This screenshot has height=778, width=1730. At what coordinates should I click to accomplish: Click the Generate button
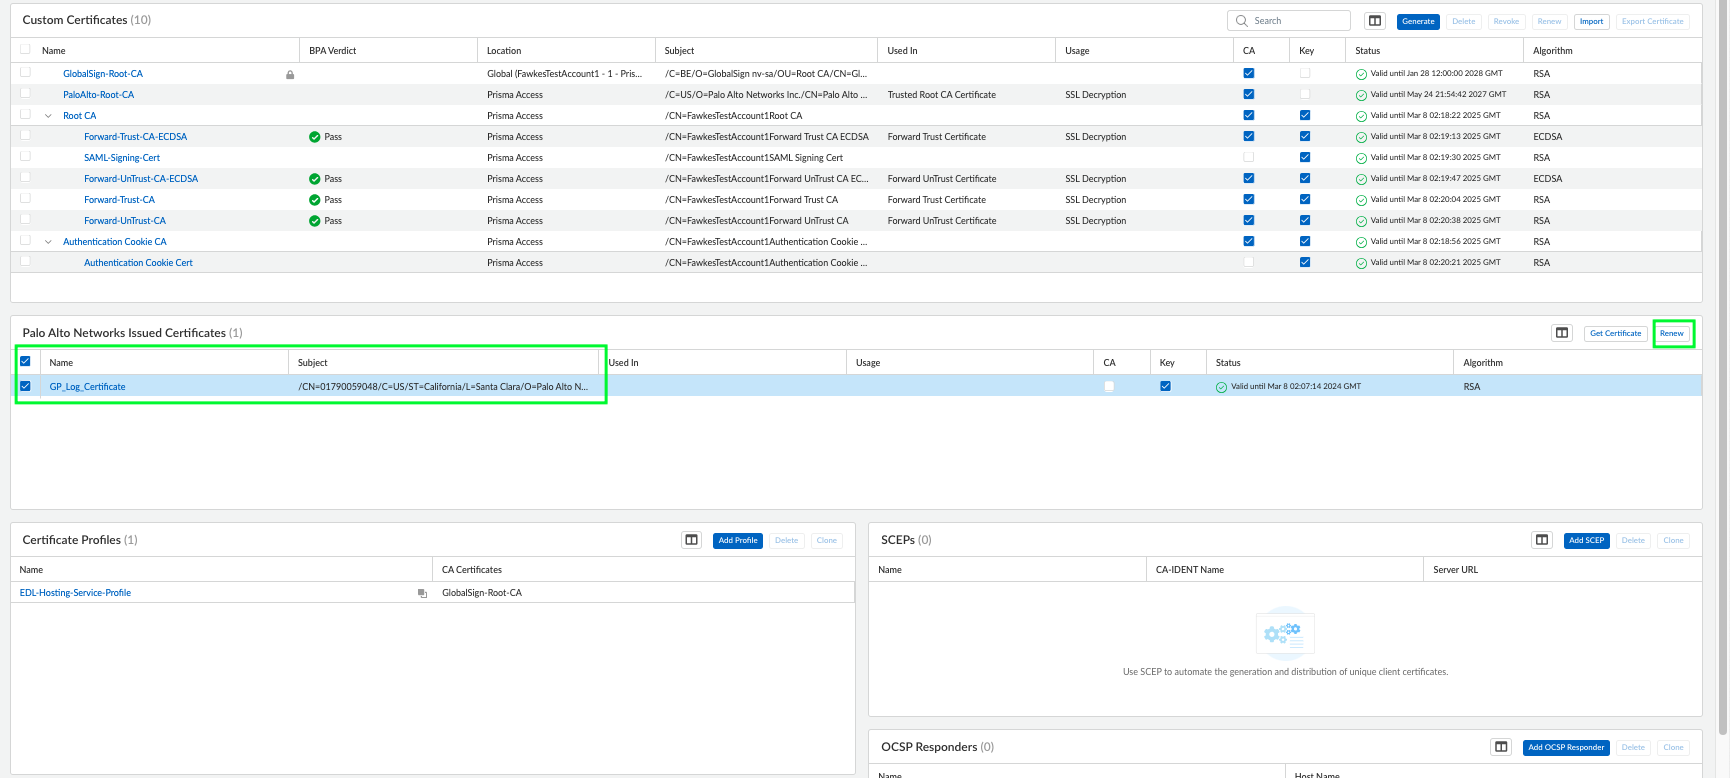pyautogui.click(x=1417, y=21)
